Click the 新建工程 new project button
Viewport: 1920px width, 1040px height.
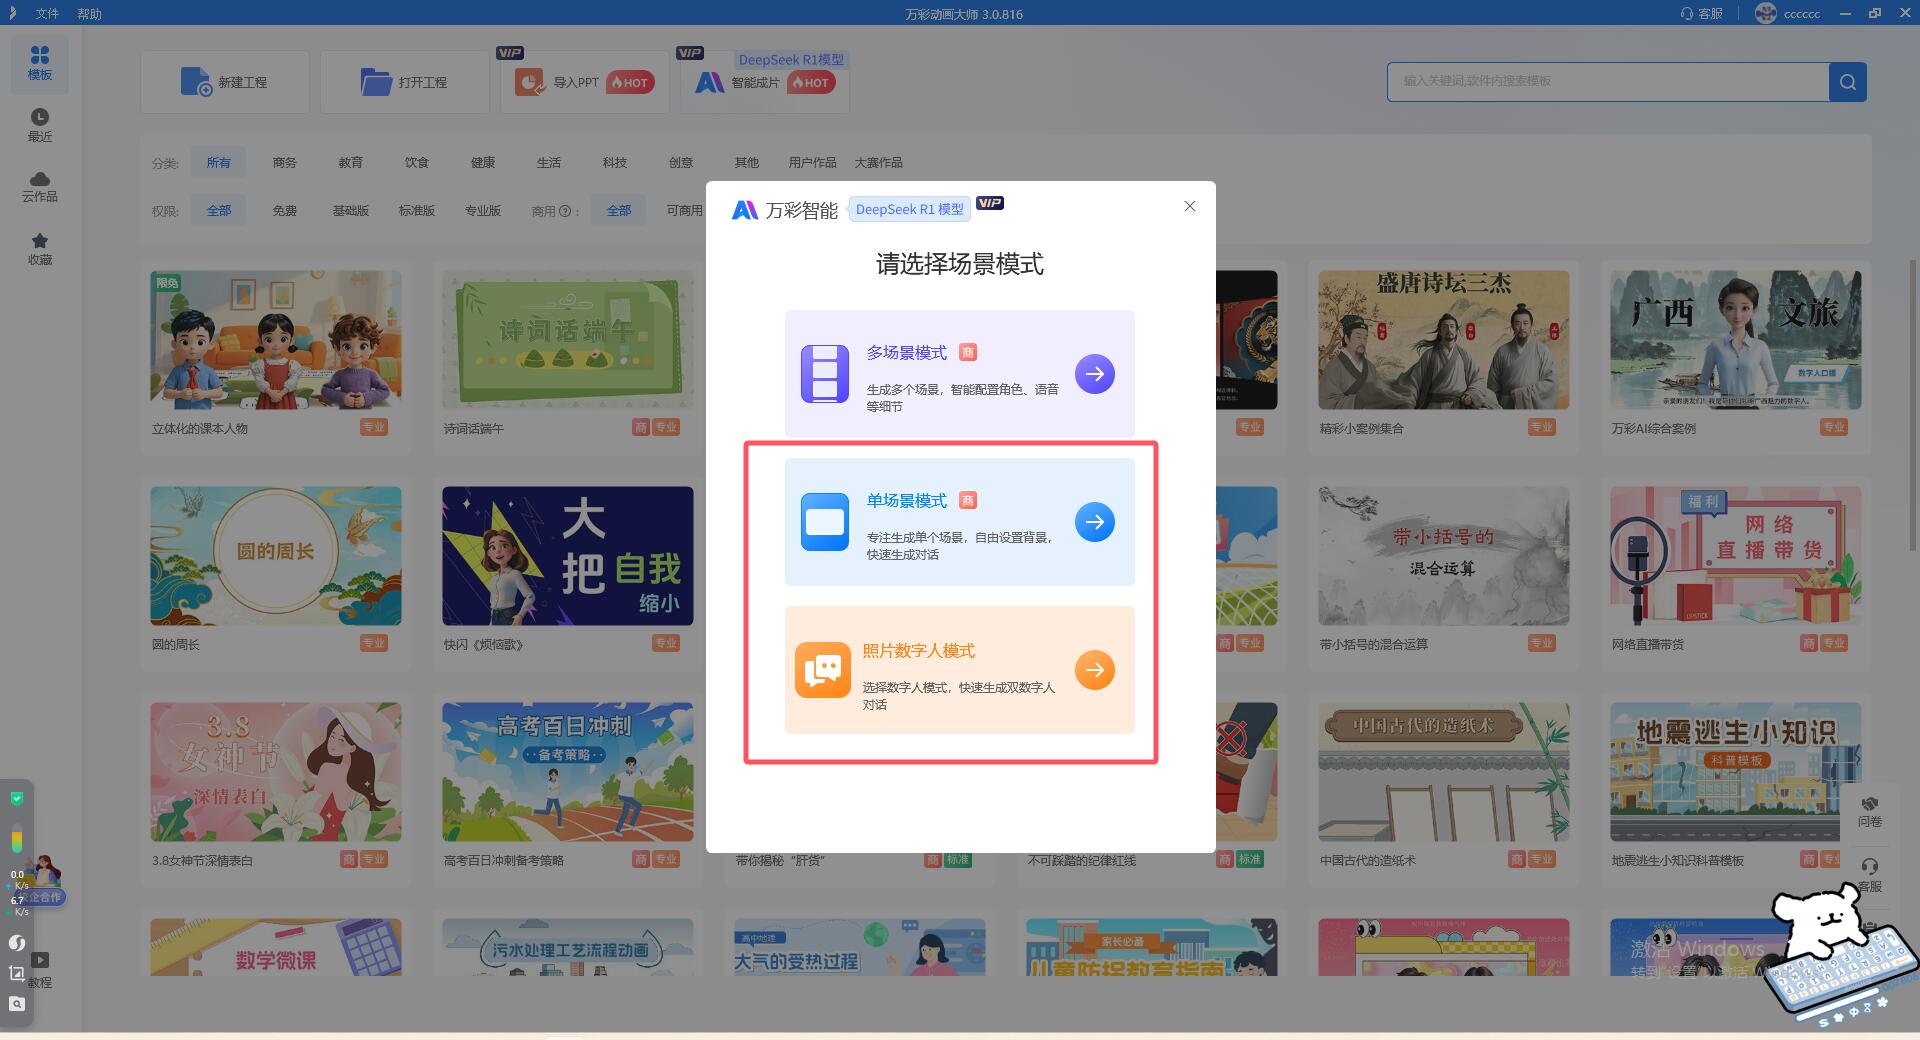(x=225, y=82)
